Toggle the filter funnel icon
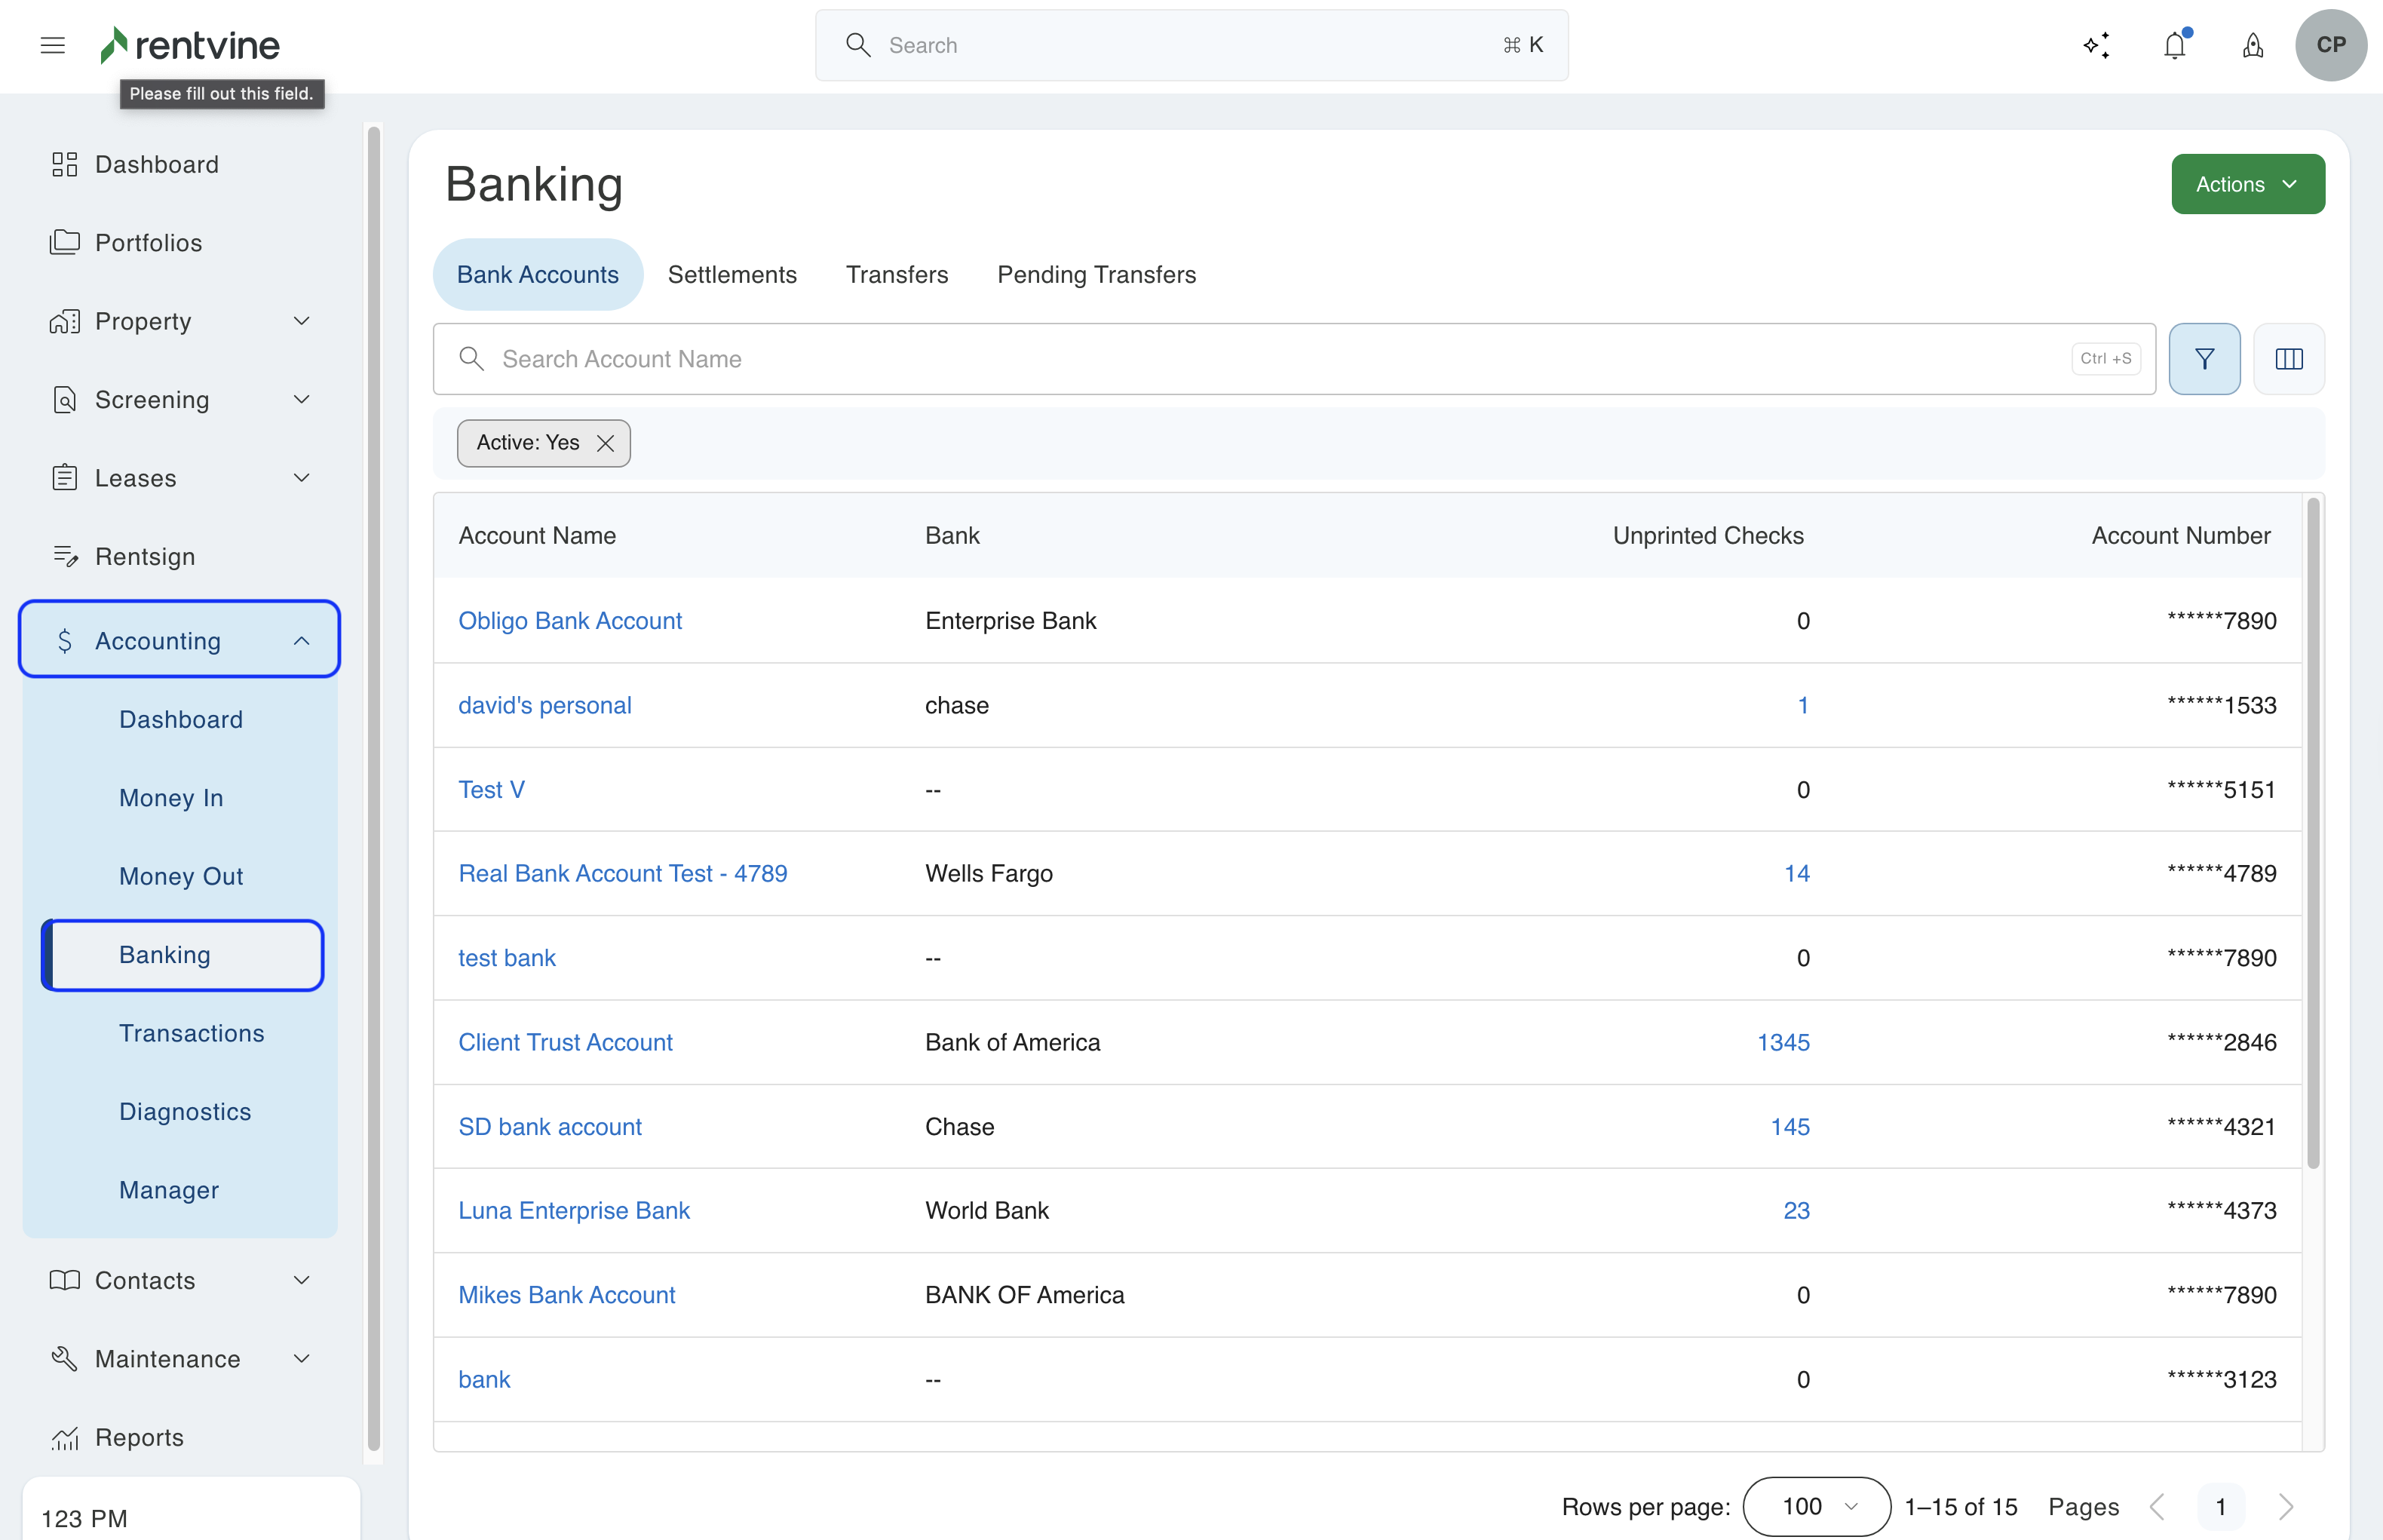 pyautogui.click(x=2204, y=359)
